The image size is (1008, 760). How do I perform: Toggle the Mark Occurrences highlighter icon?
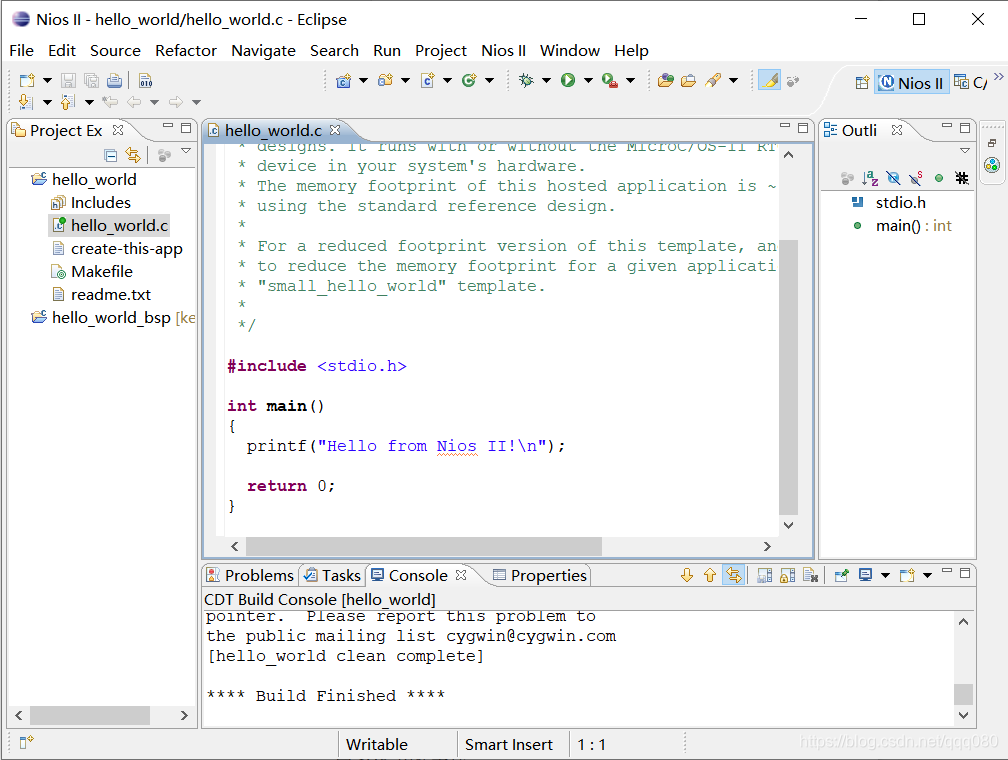click(770, 80)
